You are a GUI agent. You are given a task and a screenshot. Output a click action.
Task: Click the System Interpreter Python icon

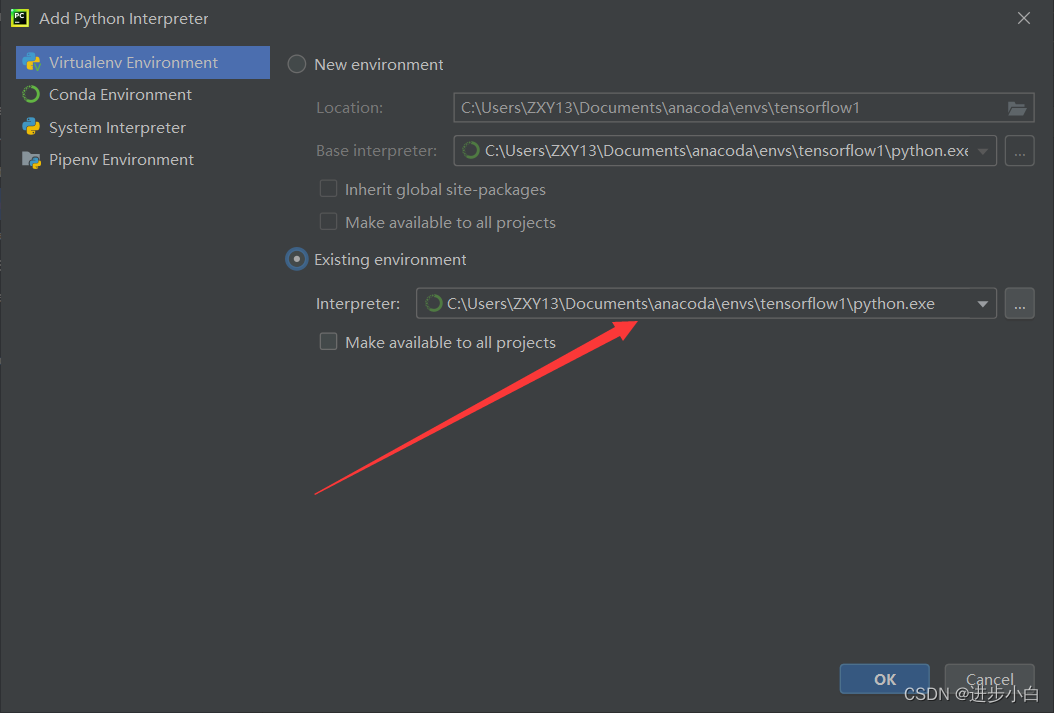coord(32,128)
